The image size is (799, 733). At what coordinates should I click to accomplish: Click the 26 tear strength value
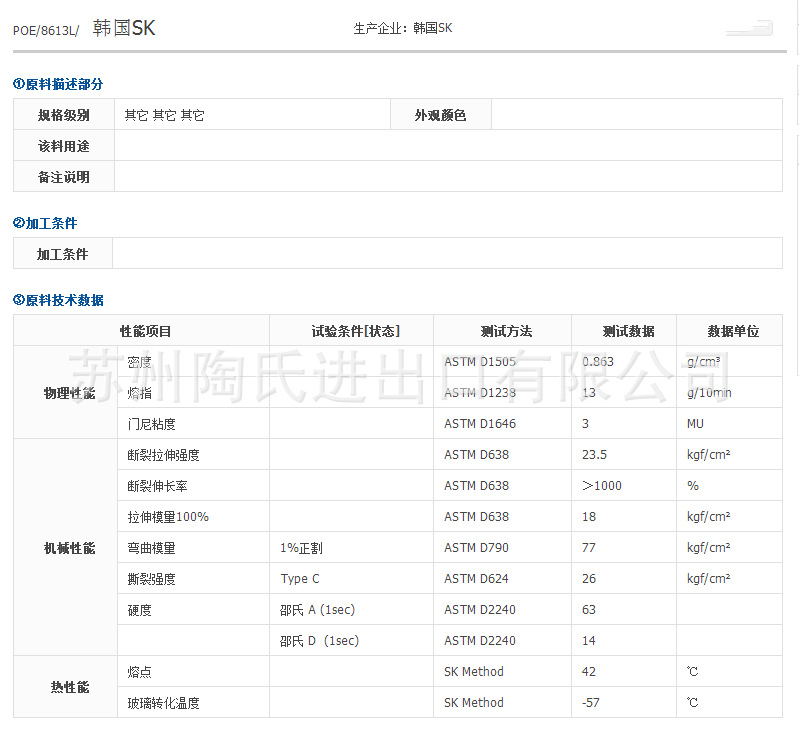tap(589, 579)
